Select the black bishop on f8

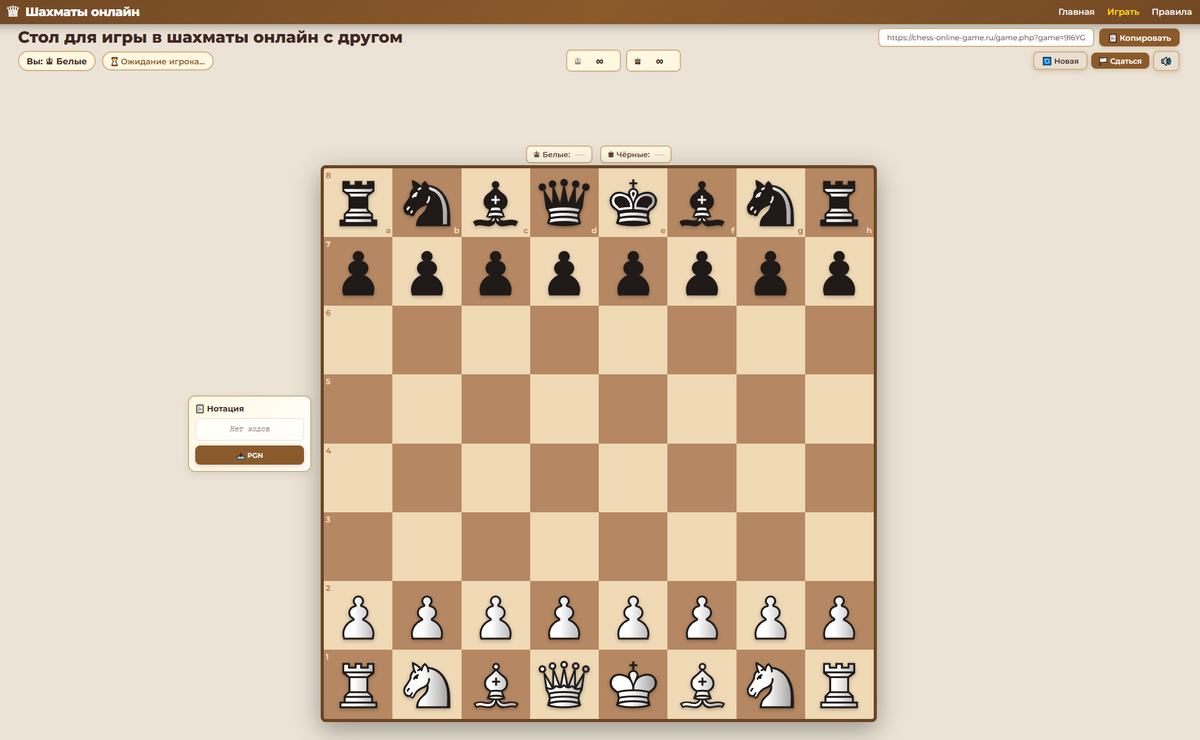pyautogui.click(x=703, y=203)
